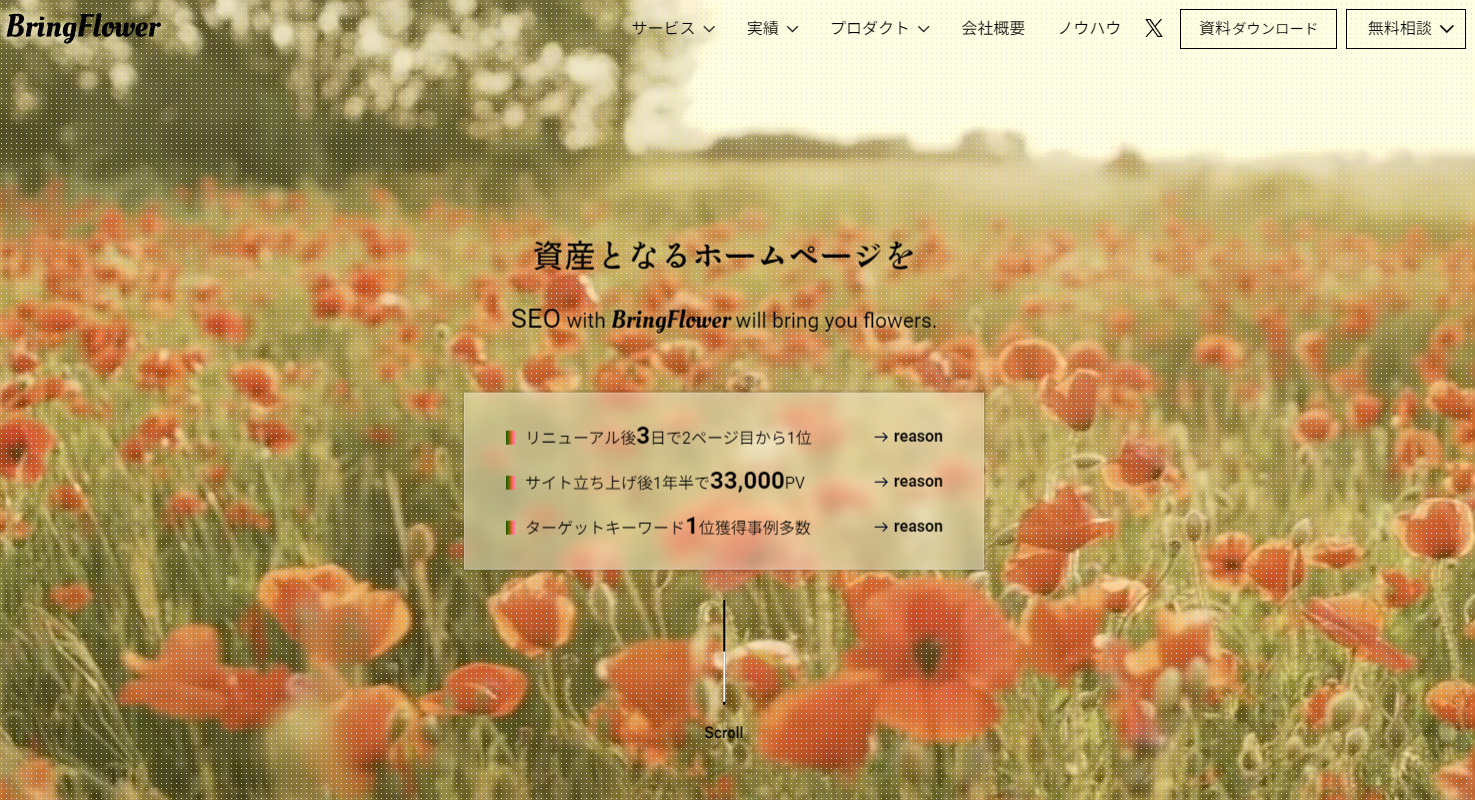Click the Scroll indicator line
This screenshot has width=1475, height=800.
tap(724, 650)
